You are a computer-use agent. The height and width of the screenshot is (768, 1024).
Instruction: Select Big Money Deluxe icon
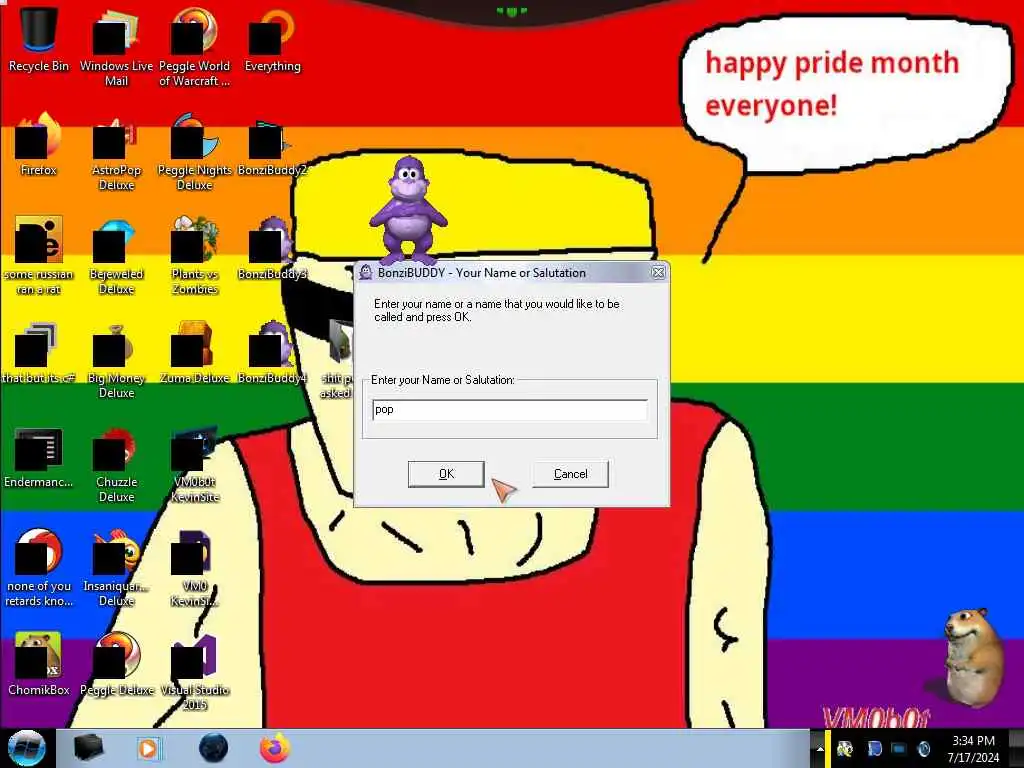(x=116, y=359)
